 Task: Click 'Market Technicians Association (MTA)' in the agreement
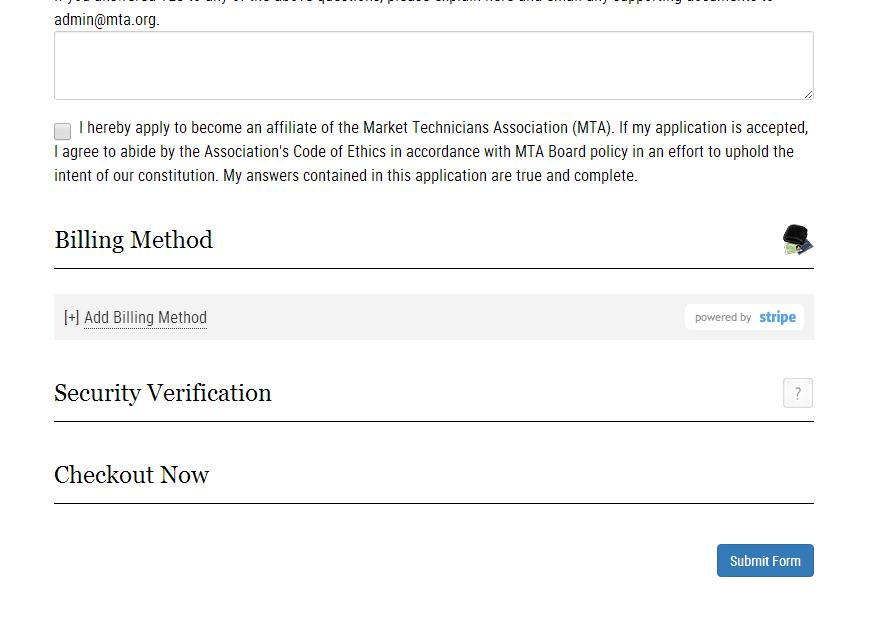[x=488, y=128]
